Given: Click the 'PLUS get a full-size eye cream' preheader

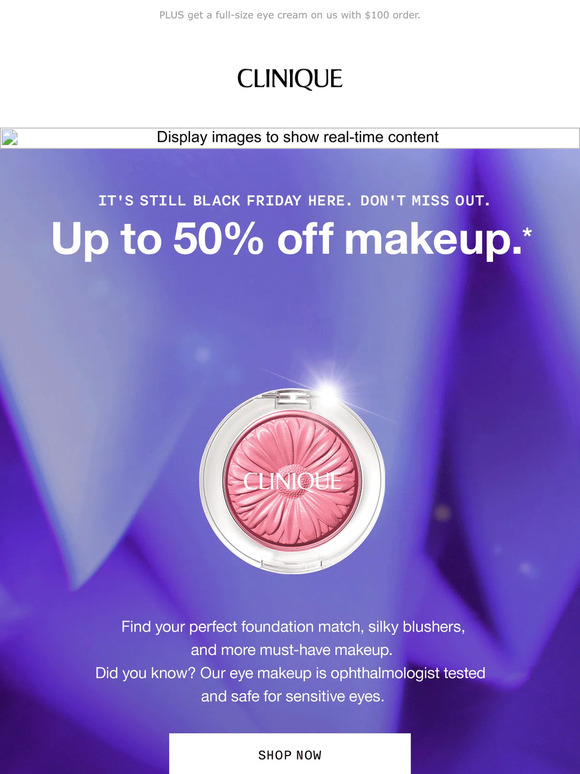Looking at the screenshot, I should tap(290, 15).
